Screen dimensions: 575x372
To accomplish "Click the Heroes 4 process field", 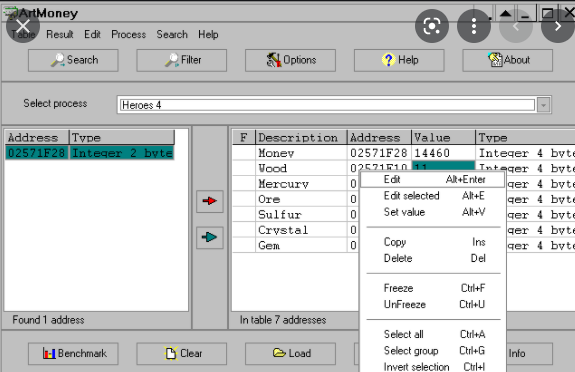I will [327, 105].
